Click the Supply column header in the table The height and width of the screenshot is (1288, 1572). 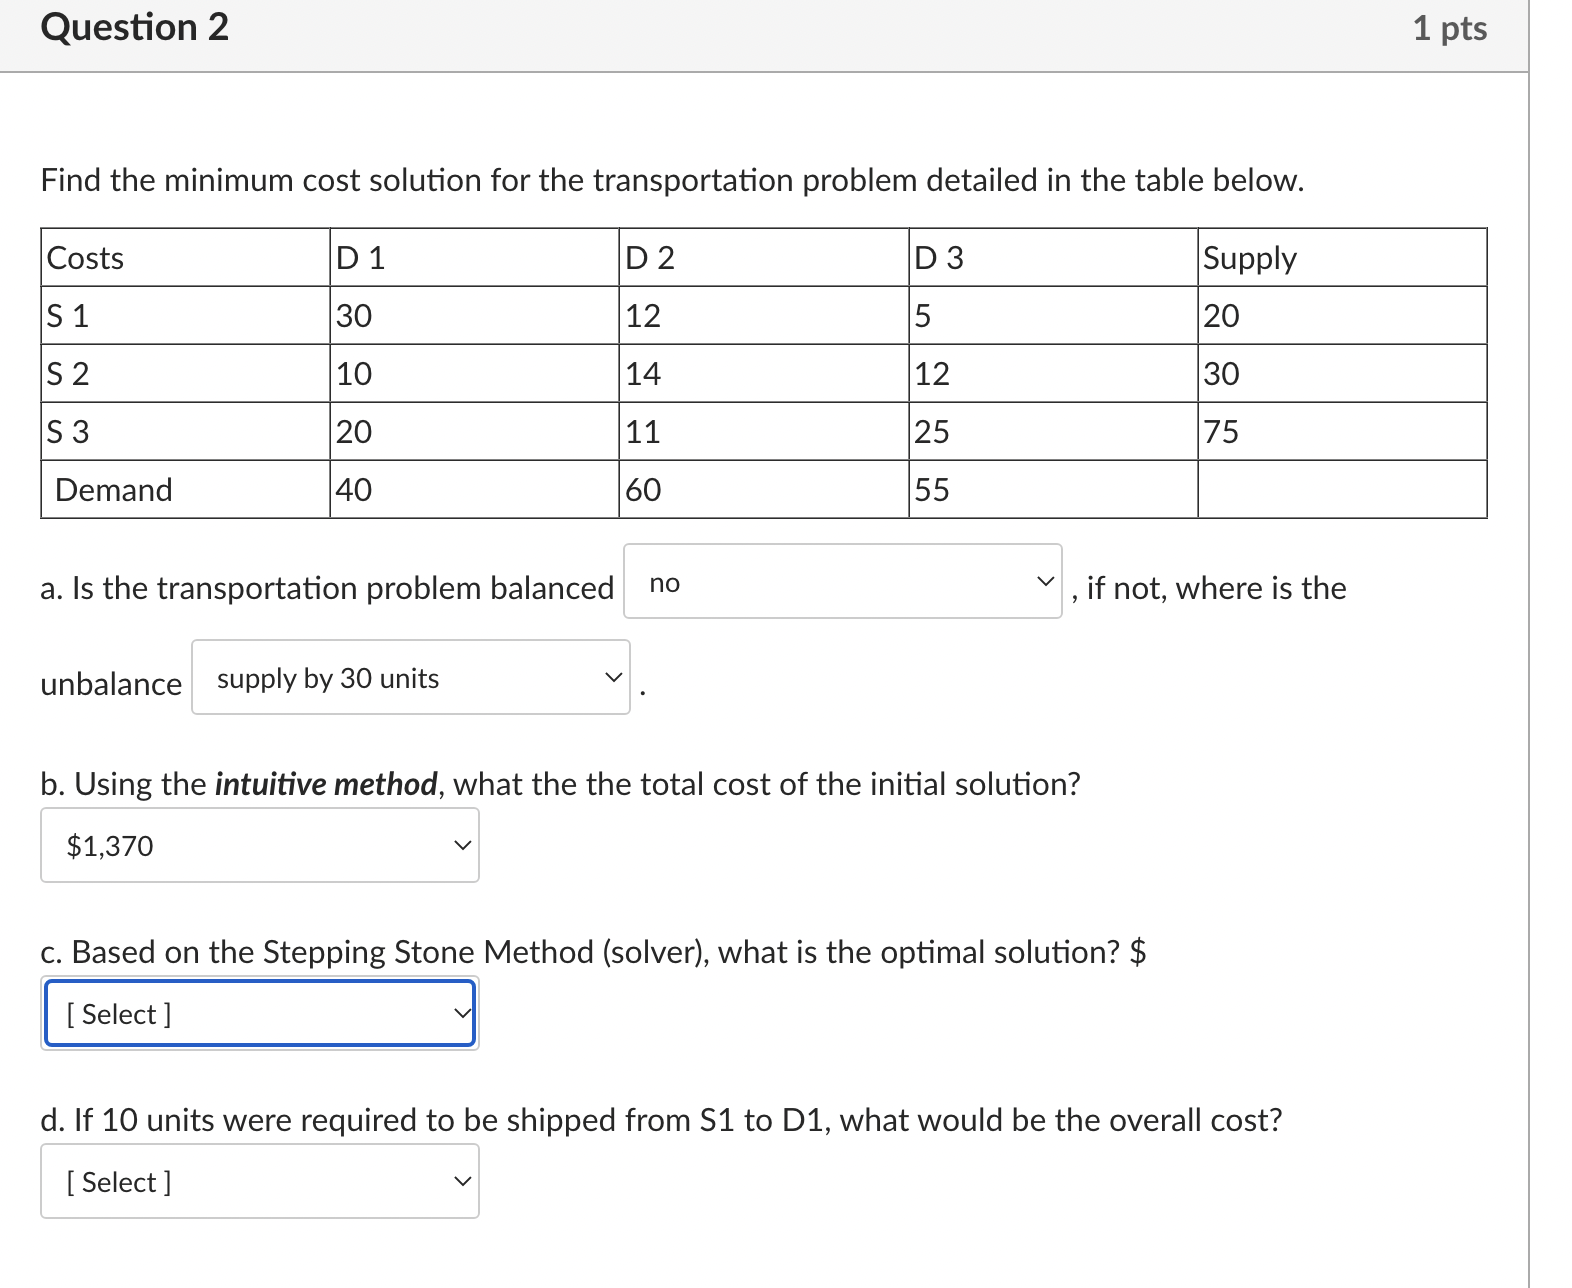(1248, 258)
